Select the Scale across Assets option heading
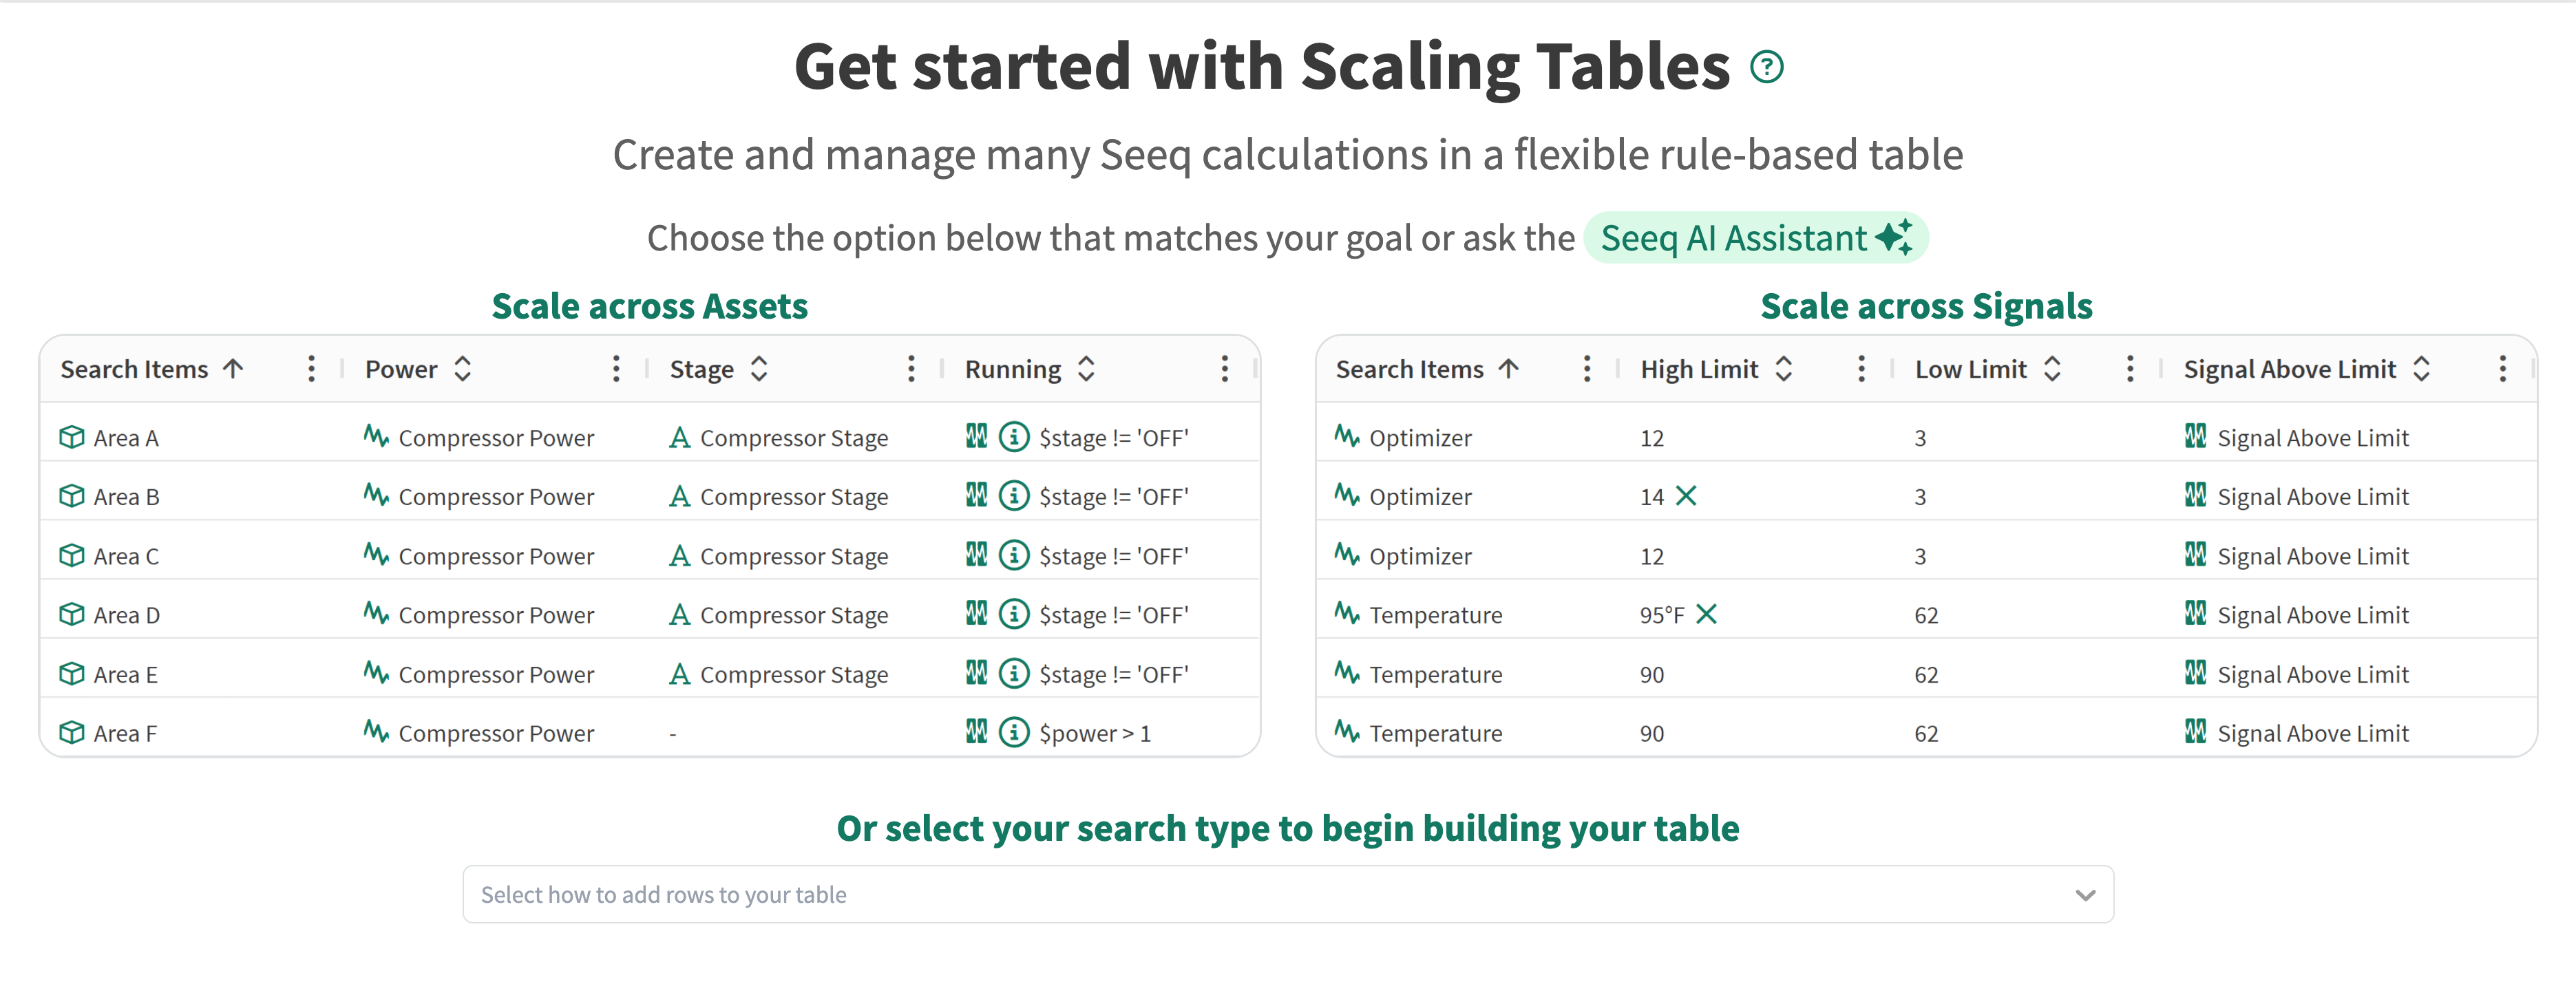The width and height of the screenshot is (2576, 984). 650,306
